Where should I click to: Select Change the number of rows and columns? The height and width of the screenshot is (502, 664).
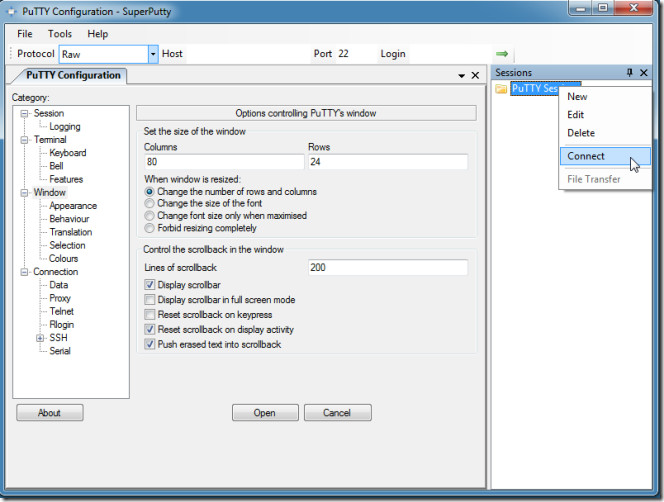149,191
